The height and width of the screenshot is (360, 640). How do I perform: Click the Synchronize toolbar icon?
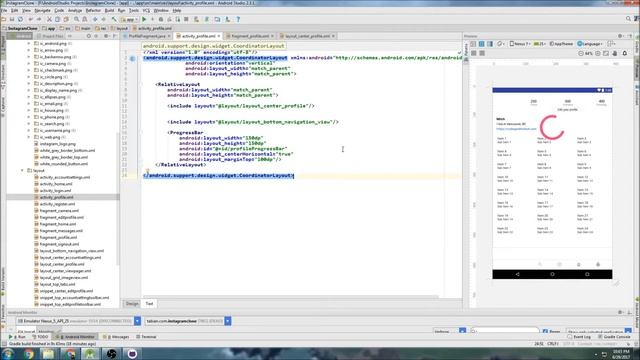pos(20,19)
